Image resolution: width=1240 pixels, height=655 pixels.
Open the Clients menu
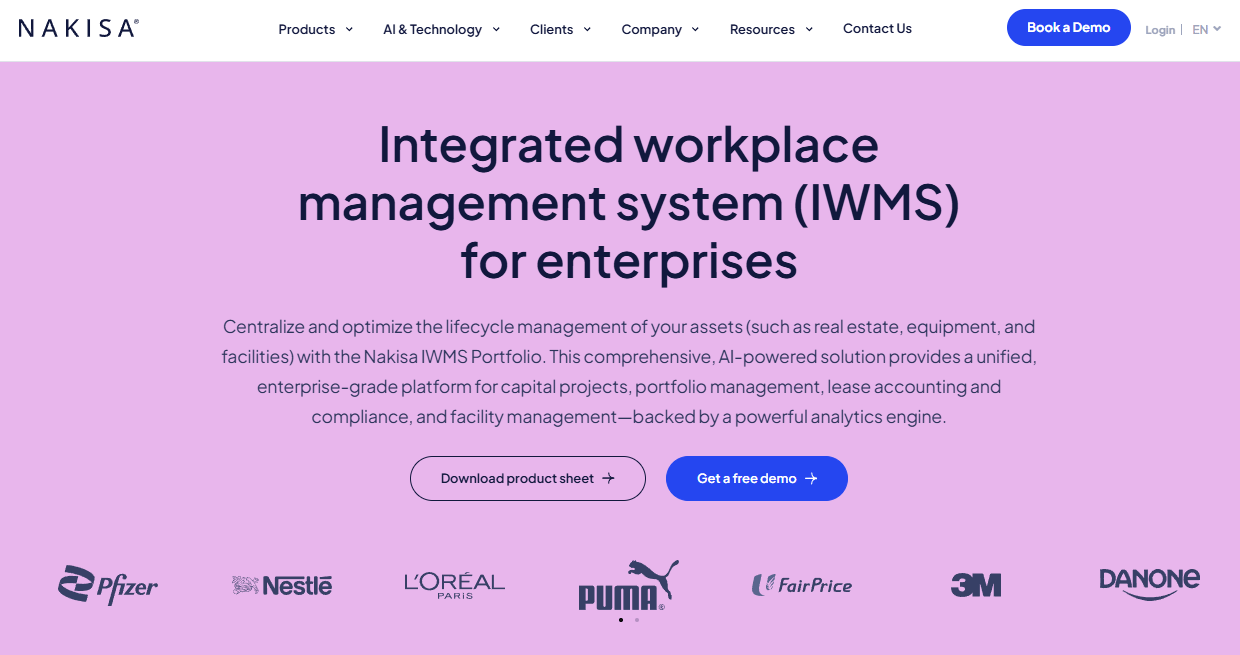[561, 29]
